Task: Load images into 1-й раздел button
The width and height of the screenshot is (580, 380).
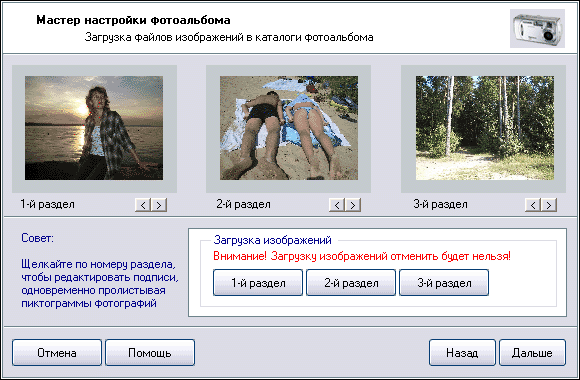Action: coord(258,283)
